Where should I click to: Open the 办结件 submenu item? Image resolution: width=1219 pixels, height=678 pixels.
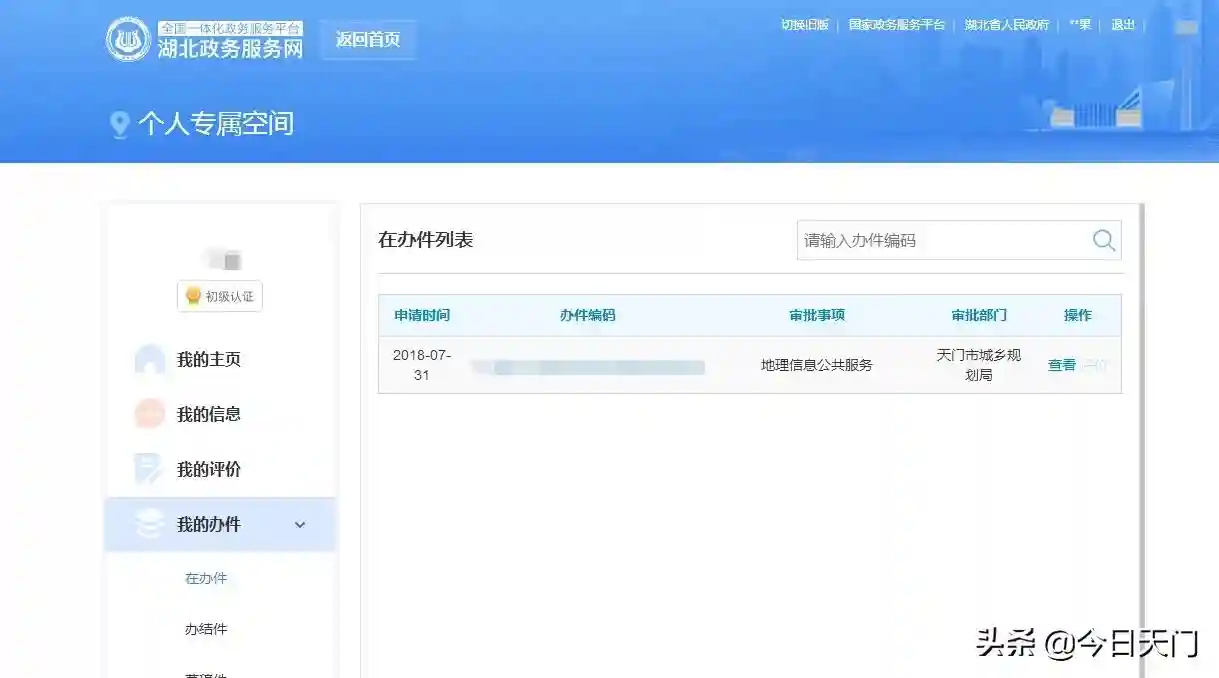(206, 629)
